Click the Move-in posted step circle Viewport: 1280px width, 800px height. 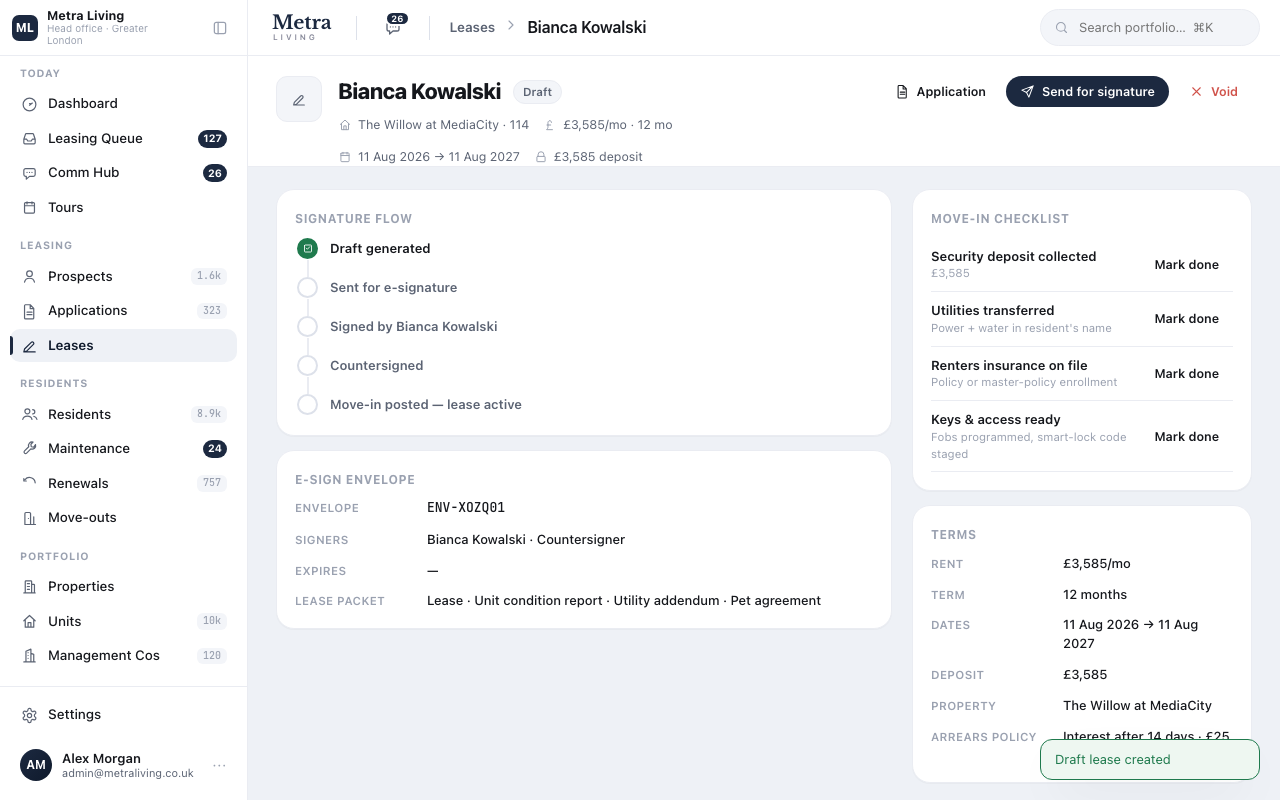307,405
